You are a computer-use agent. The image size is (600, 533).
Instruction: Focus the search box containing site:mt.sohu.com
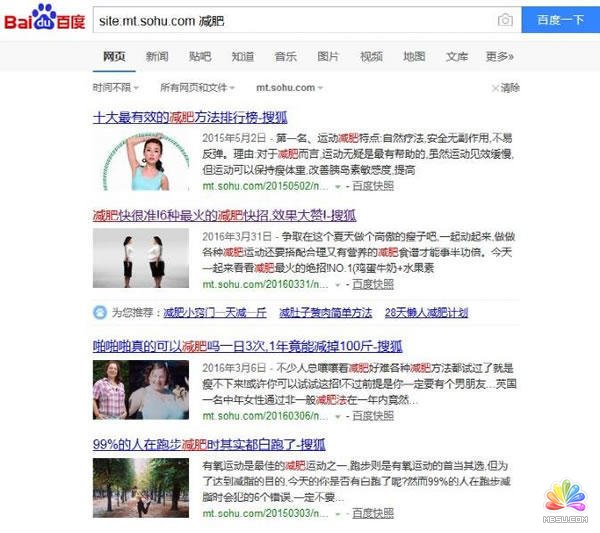(290, 20)
